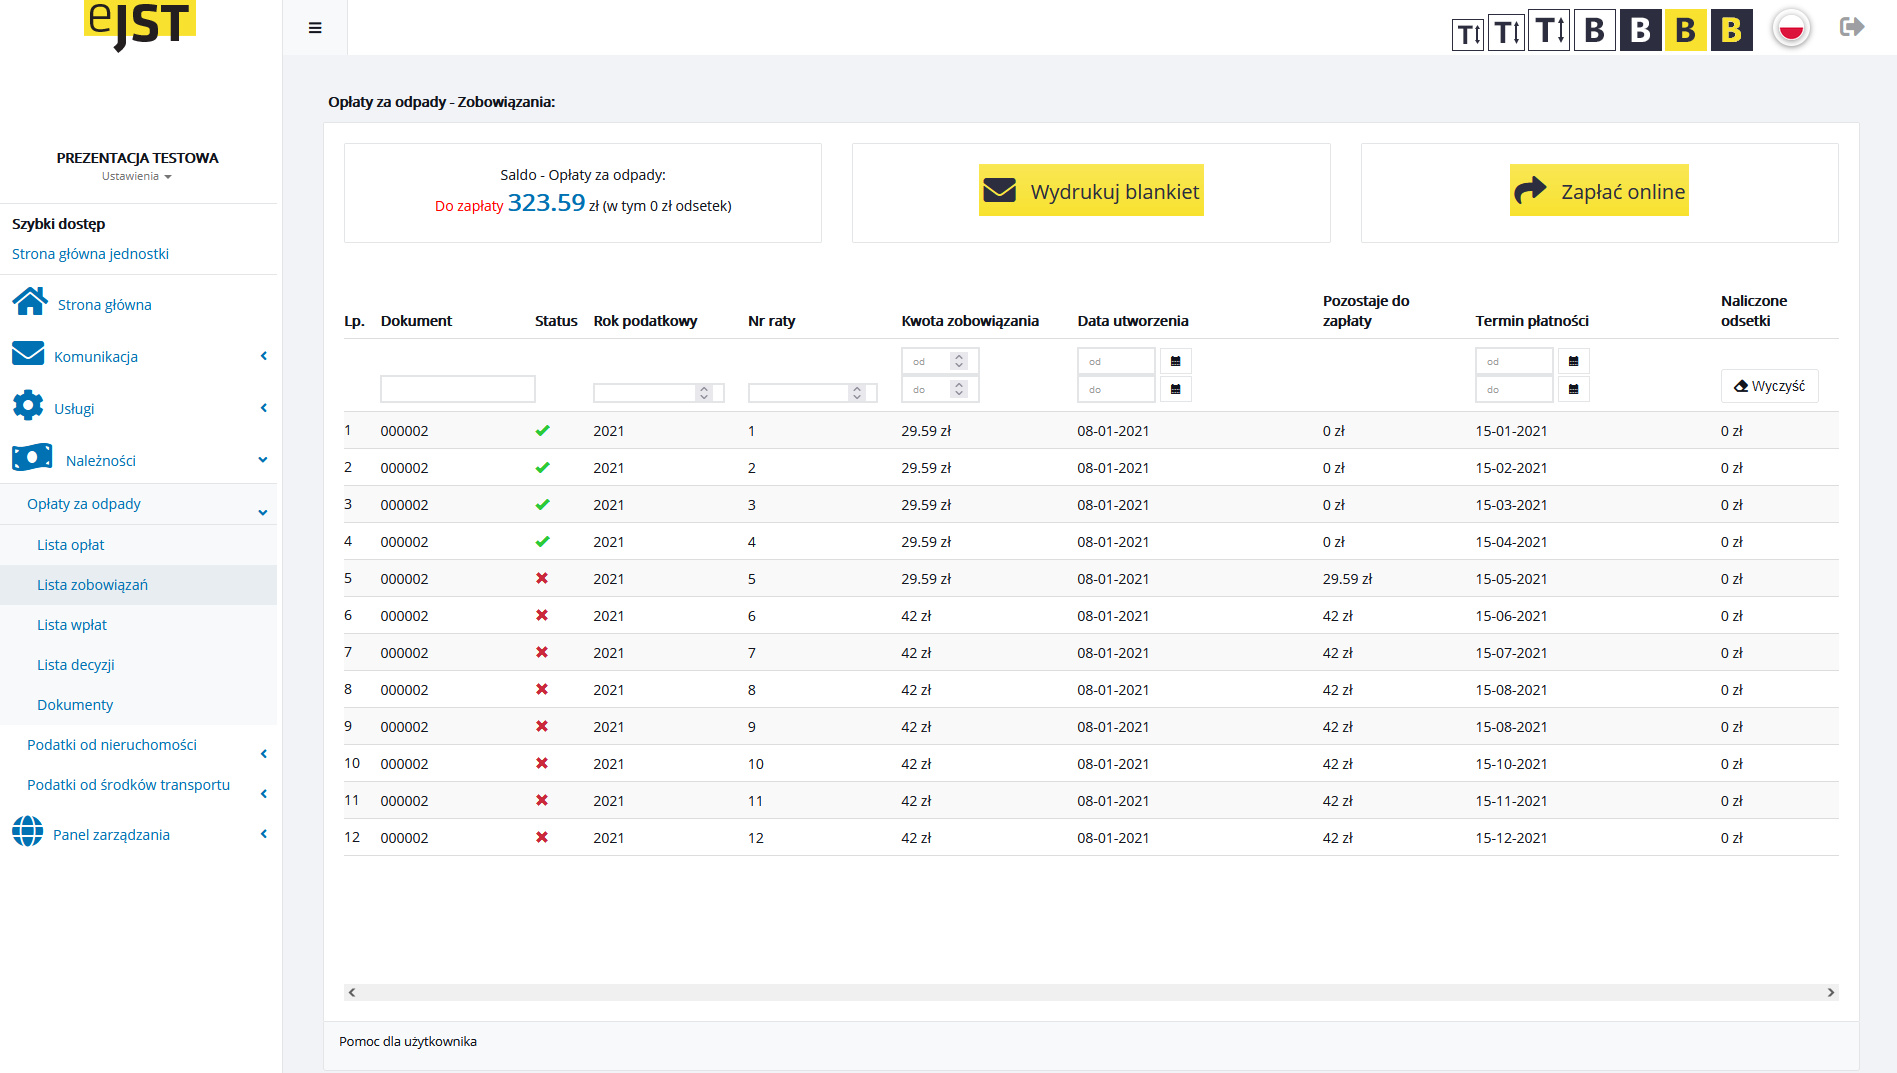Image resolution: width=1897 pixels, height=1073 pixels.
Task: Open calendar for Termin płatności 'do' field
Action: coord(1573,389)
